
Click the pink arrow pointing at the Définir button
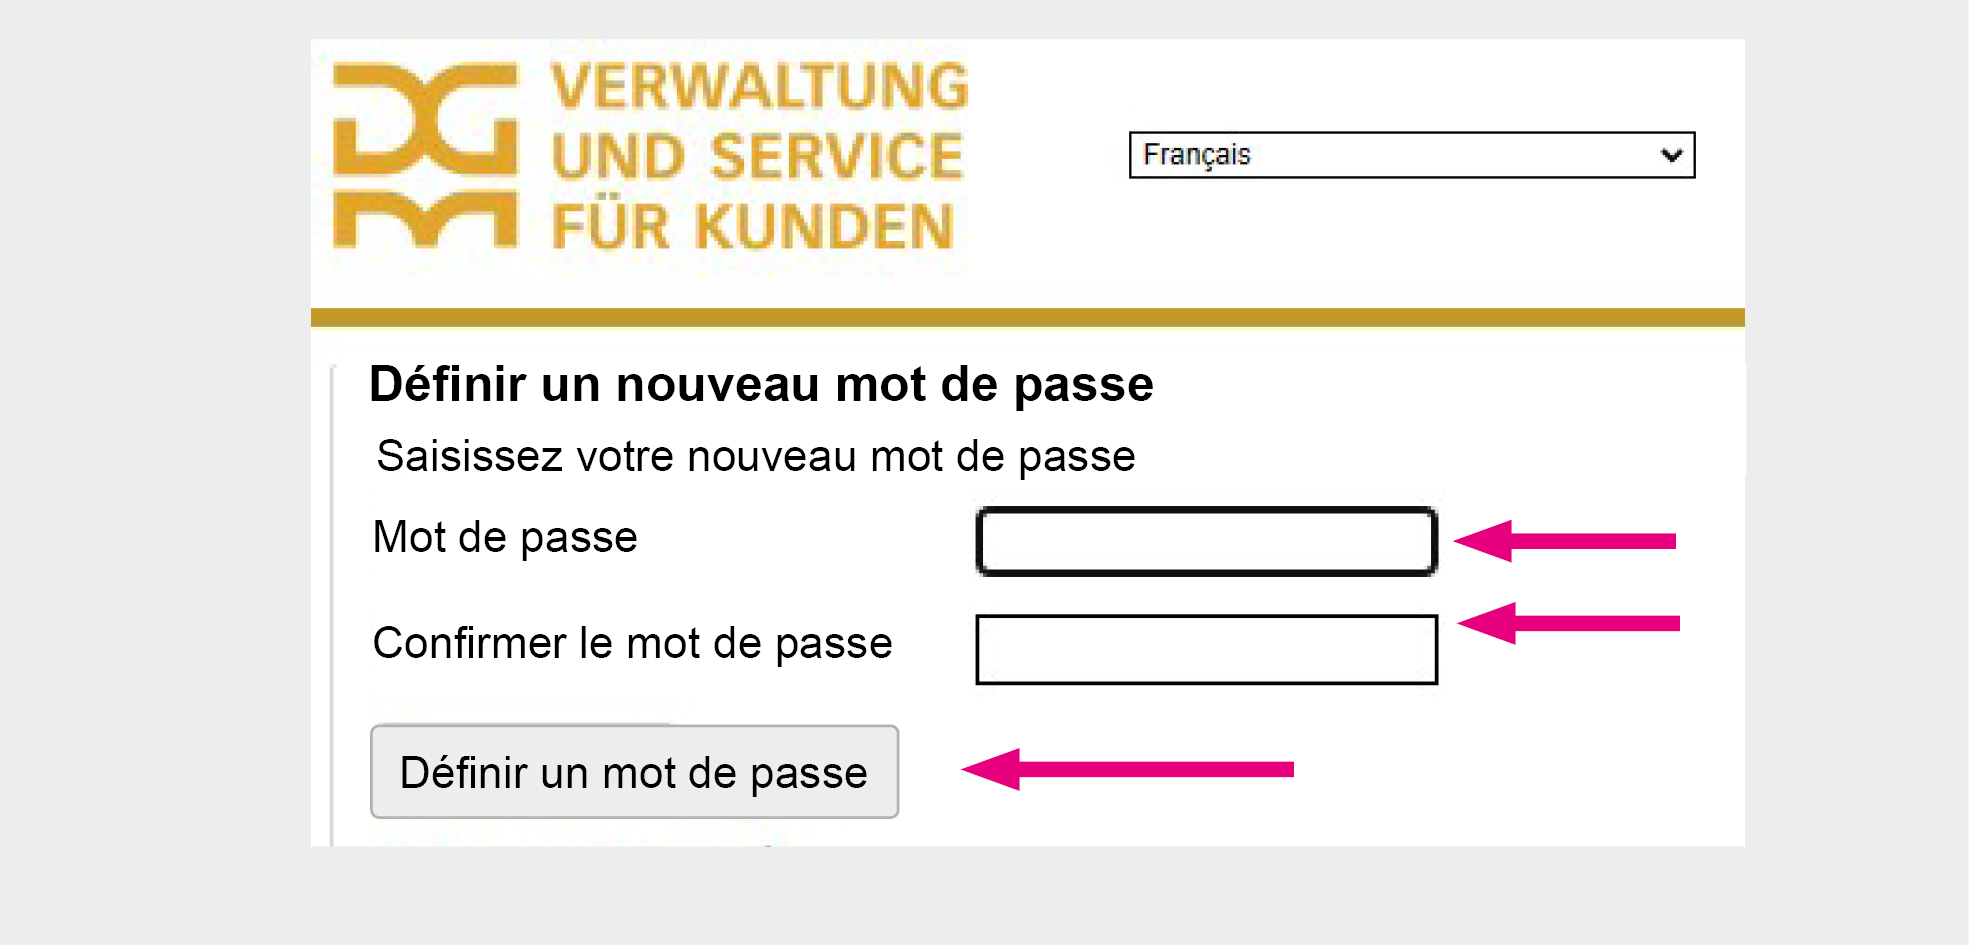[1127, 769]
